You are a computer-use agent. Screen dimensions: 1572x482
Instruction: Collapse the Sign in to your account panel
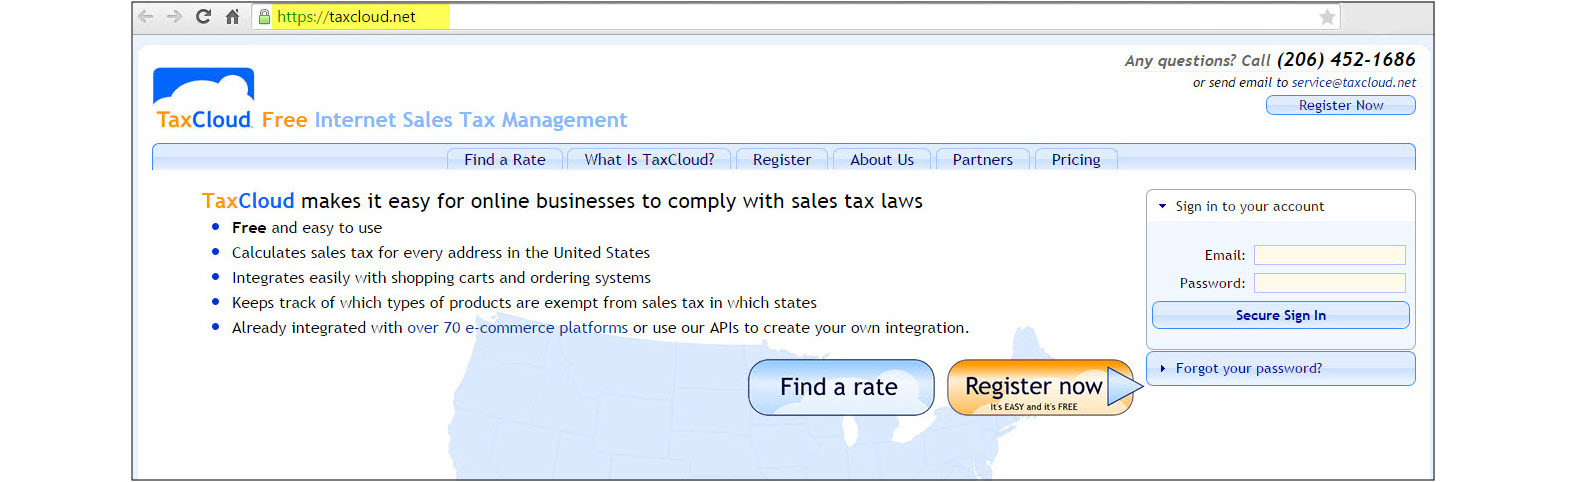pos(1281,206)
